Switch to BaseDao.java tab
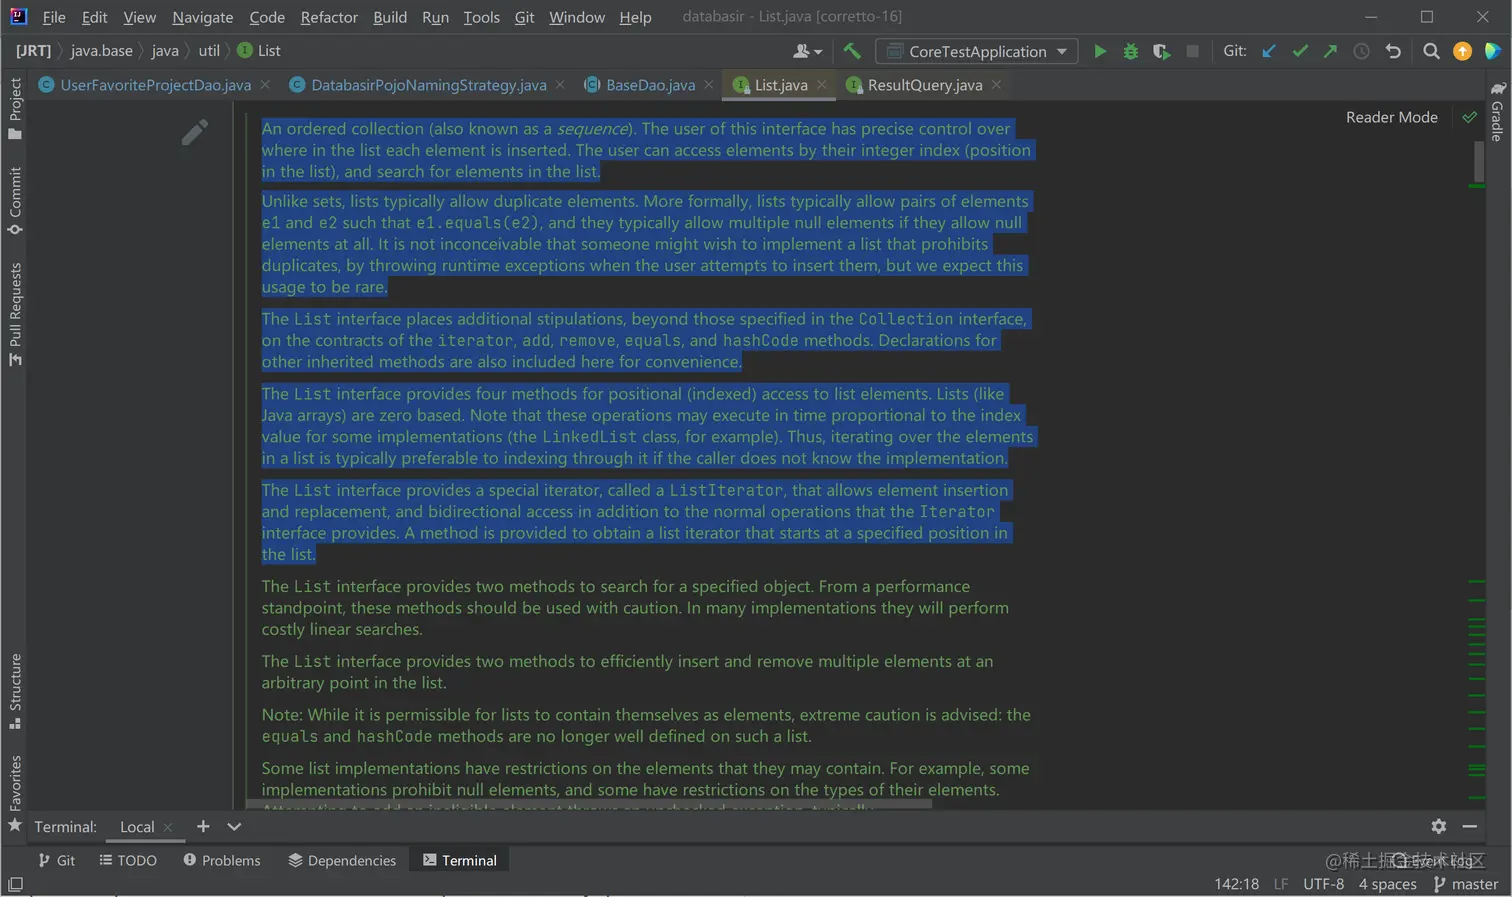Screen dimensions: 1512x897 coord(650,85)
